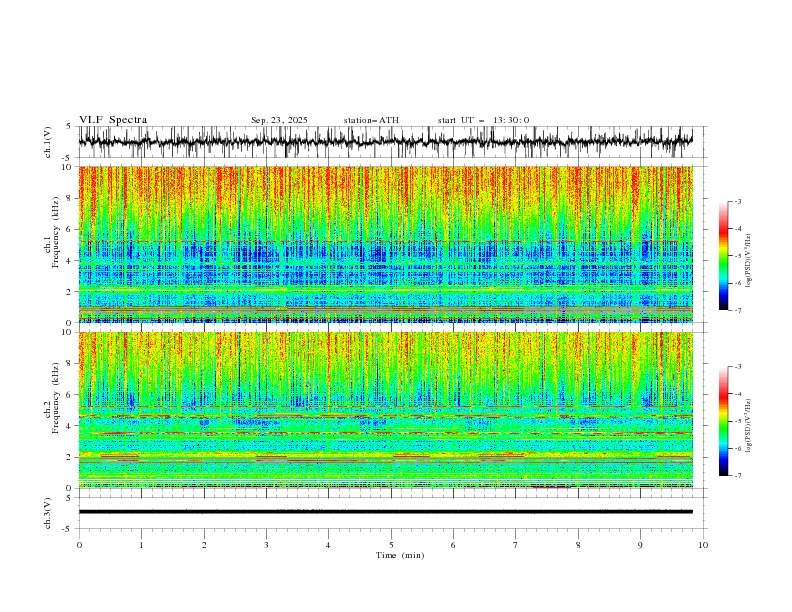The height and width of the screenshot is (612, 792).
Task: Click the "-7" tick on upper color bar
Action: (x=738, y=311)
